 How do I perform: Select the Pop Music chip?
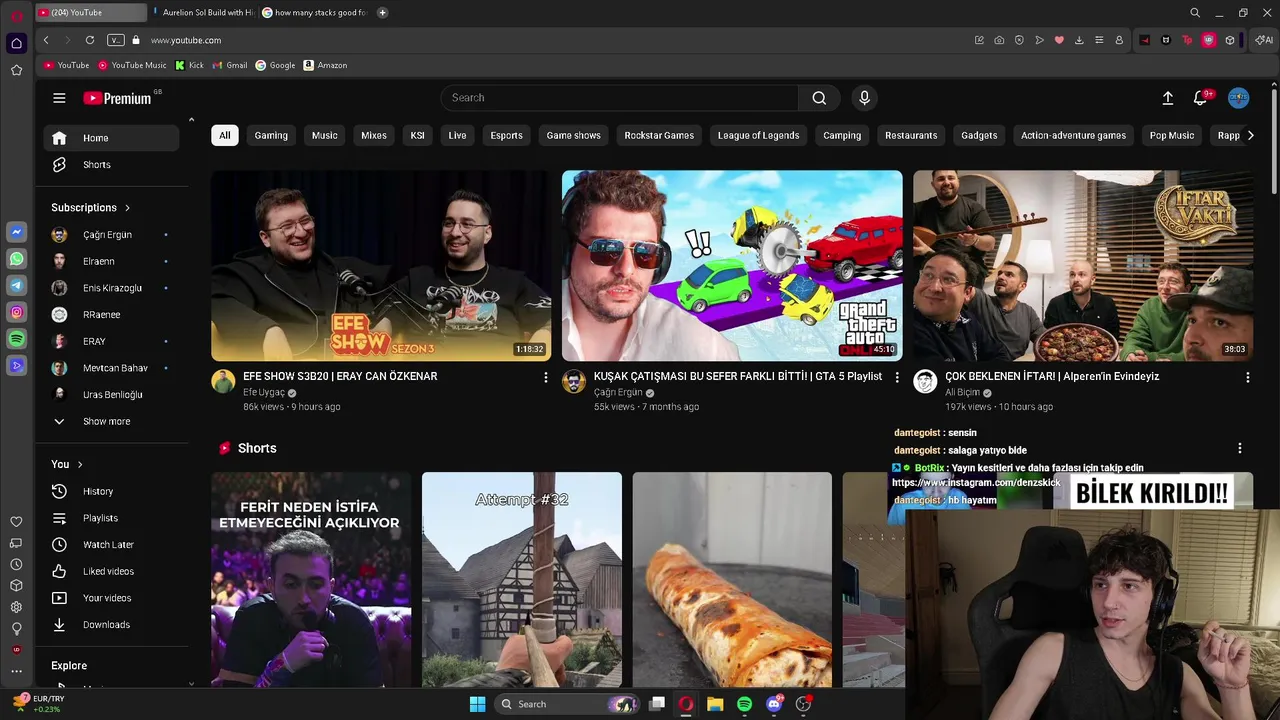coord(1172,135)
